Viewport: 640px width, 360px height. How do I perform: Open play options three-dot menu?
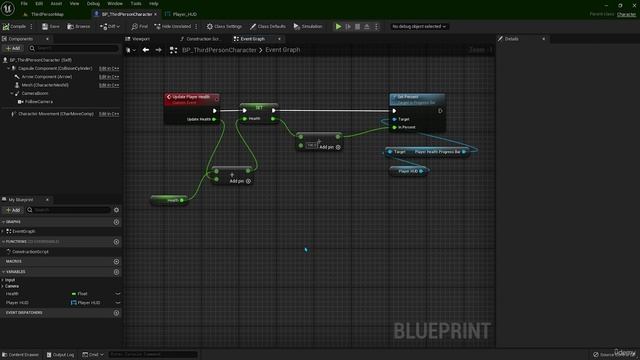pyautogui.click(x=376, y=27)
